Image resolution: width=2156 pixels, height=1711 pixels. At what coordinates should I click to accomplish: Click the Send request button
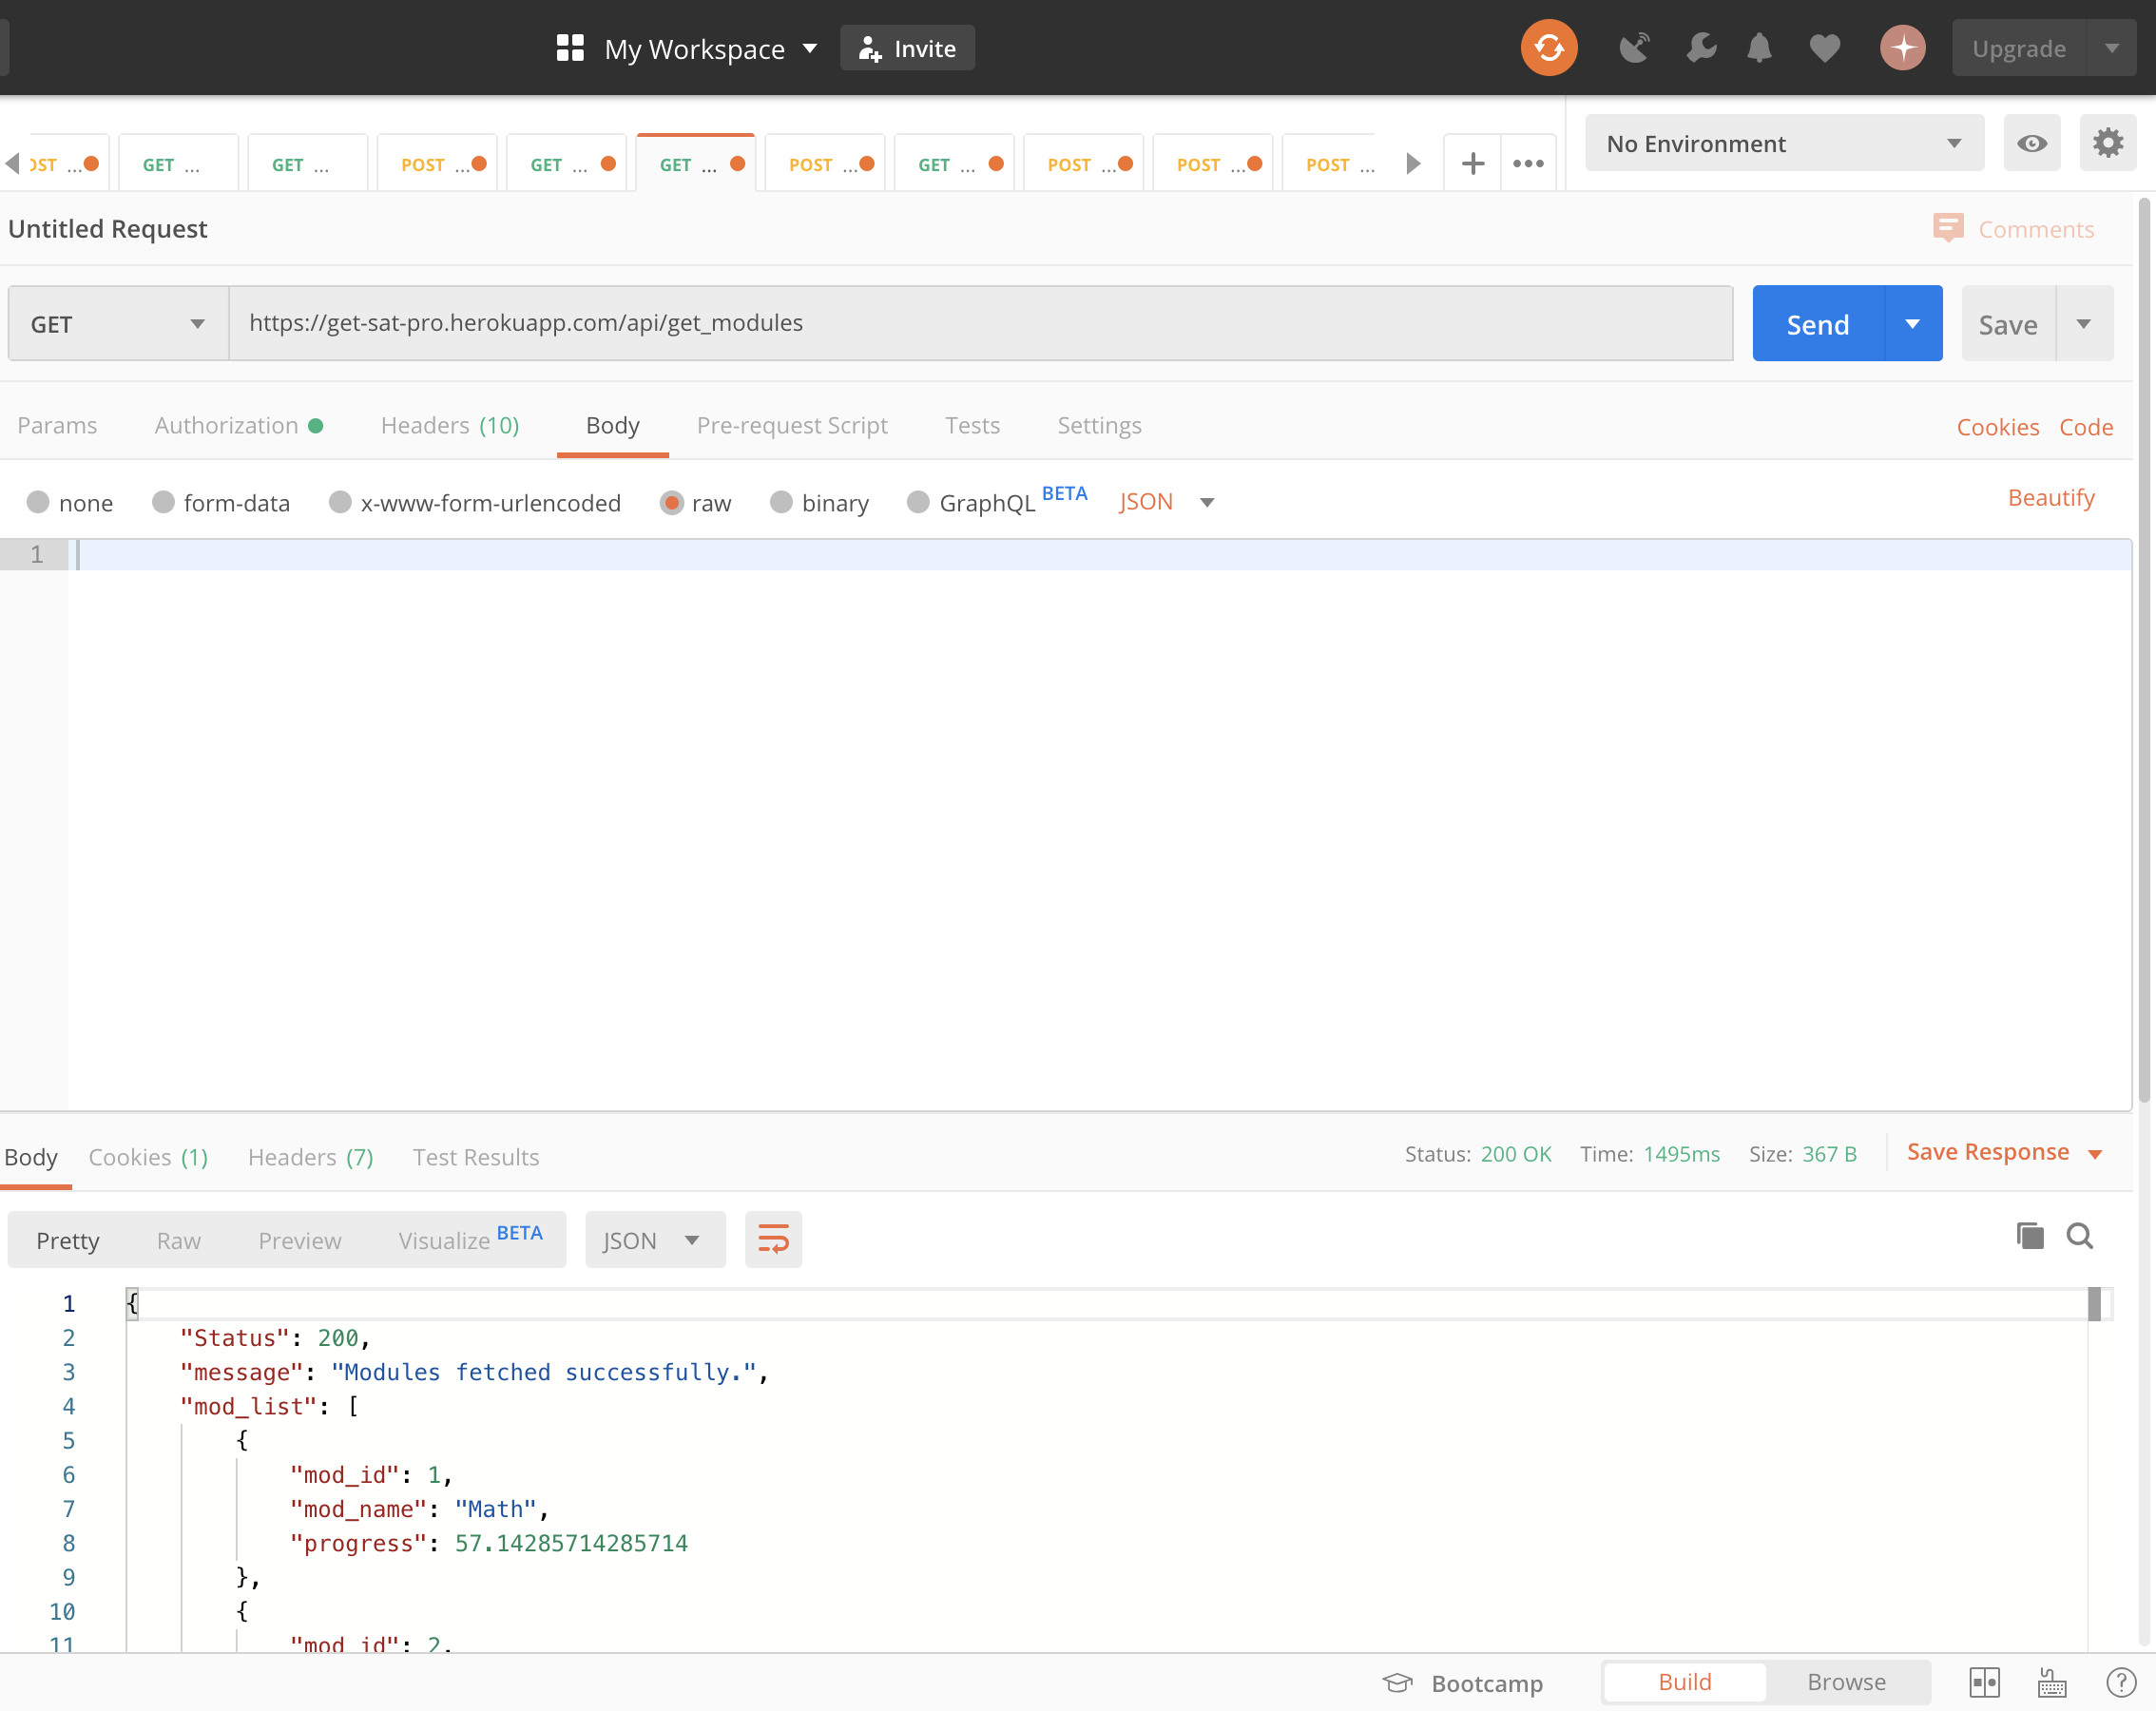tap(1819, 322)
